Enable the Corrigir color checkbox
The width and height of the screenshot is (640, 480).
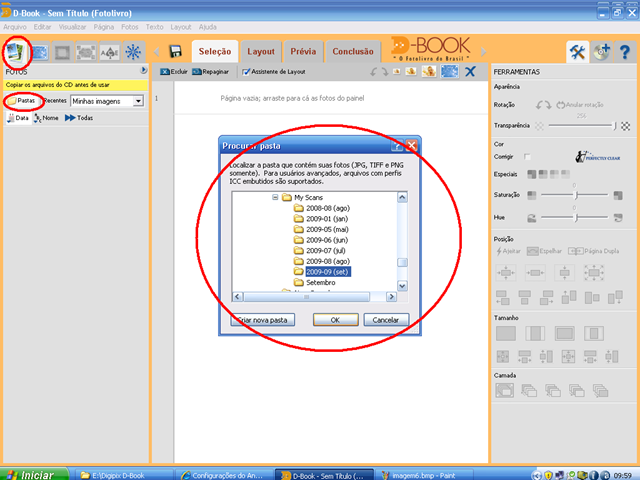tap(527, 157)
